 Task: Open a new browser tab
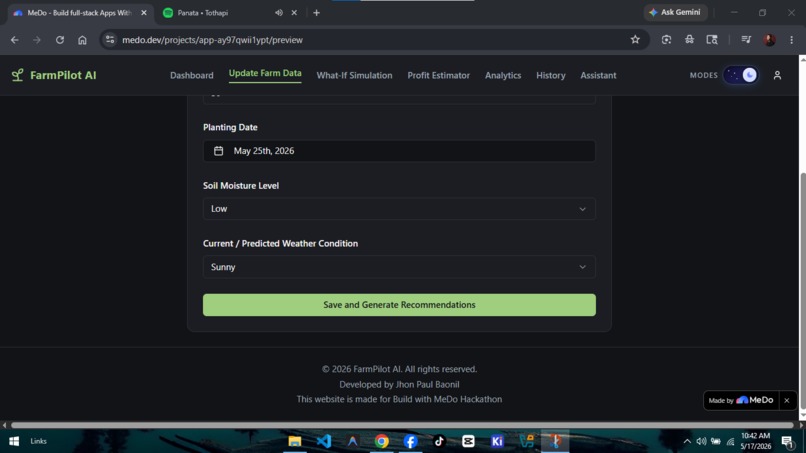tap(317, 13)
